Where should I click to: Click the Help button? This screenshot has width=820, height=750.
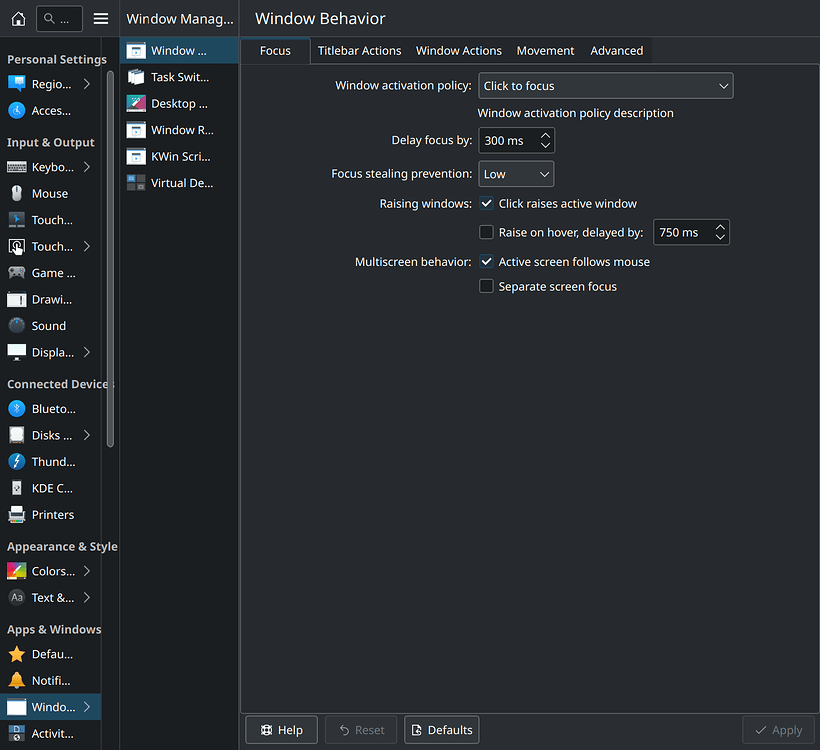[x=281, y=730]
